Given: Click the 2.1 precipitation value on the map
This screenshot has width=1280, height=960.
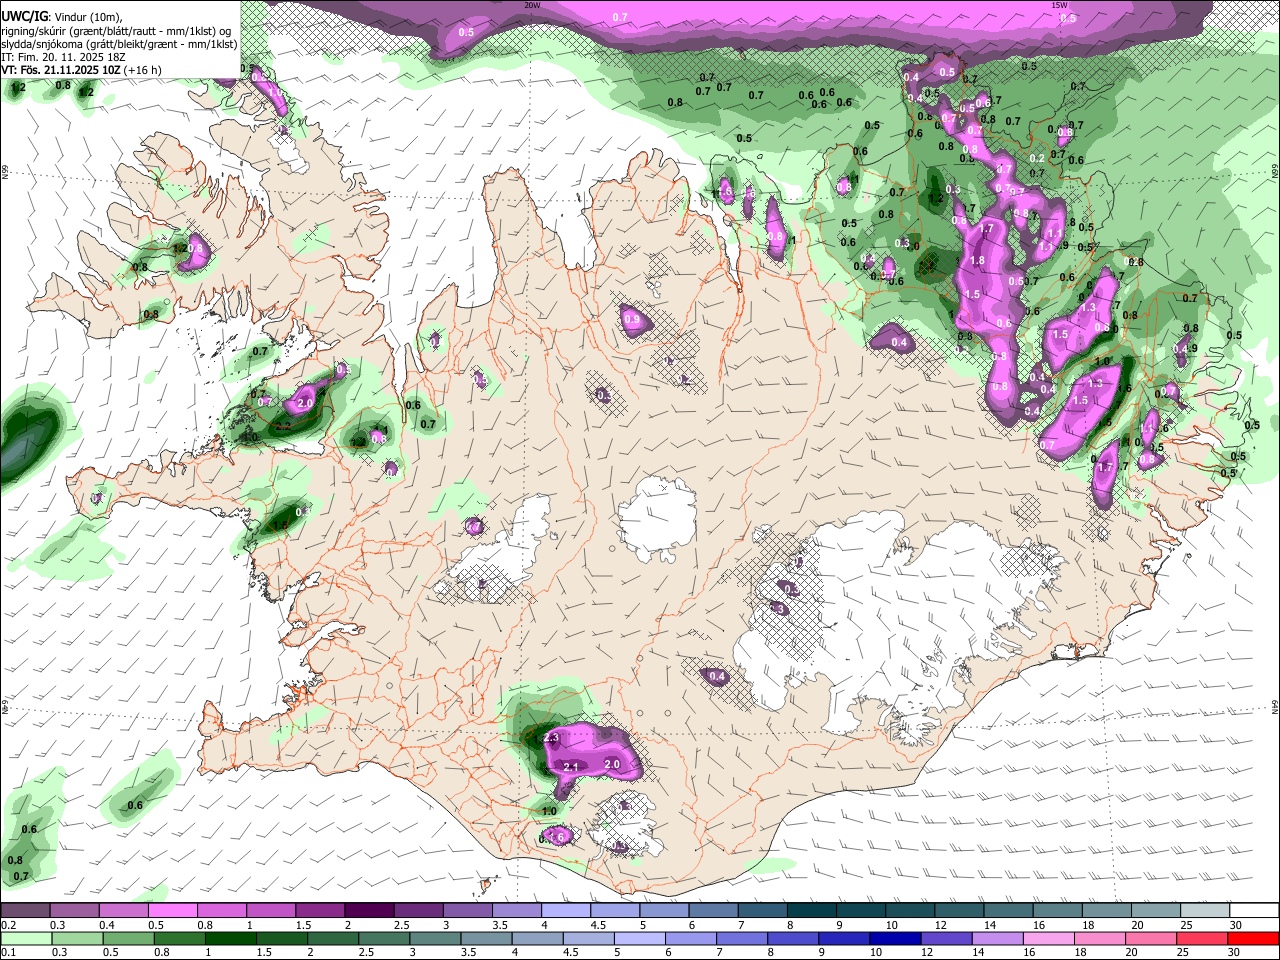Looking at the screenshot, I should [x=572, y=767].
